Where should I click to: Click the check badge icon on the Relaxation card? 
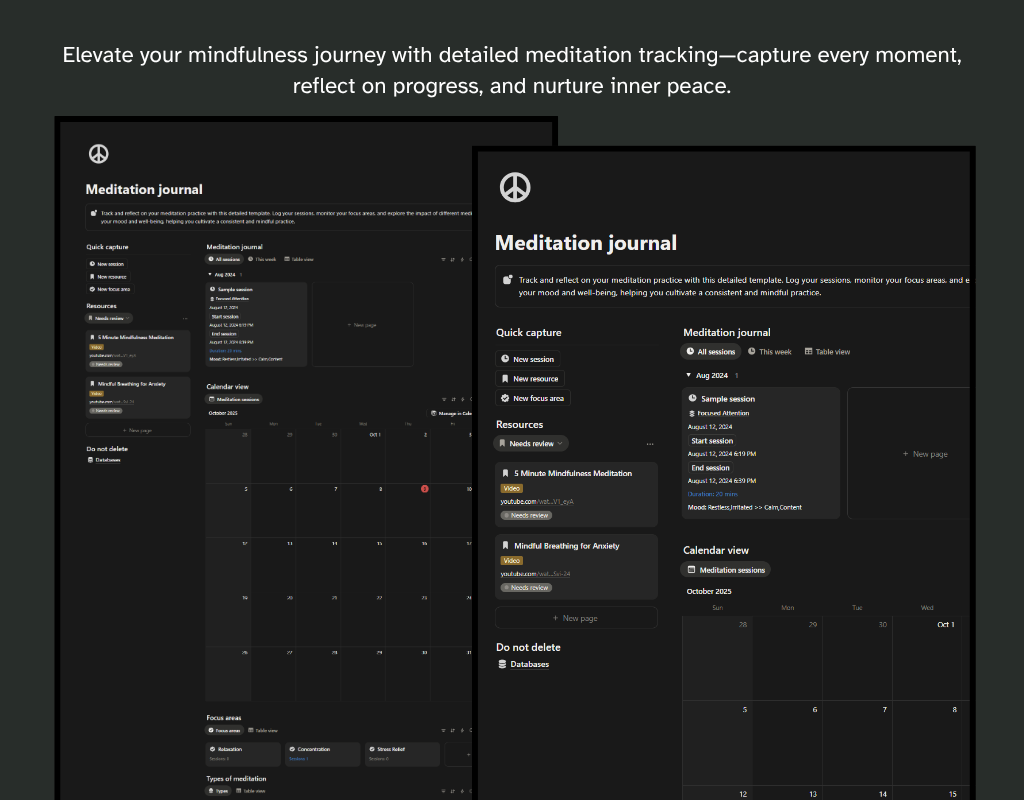click(212, 749)
